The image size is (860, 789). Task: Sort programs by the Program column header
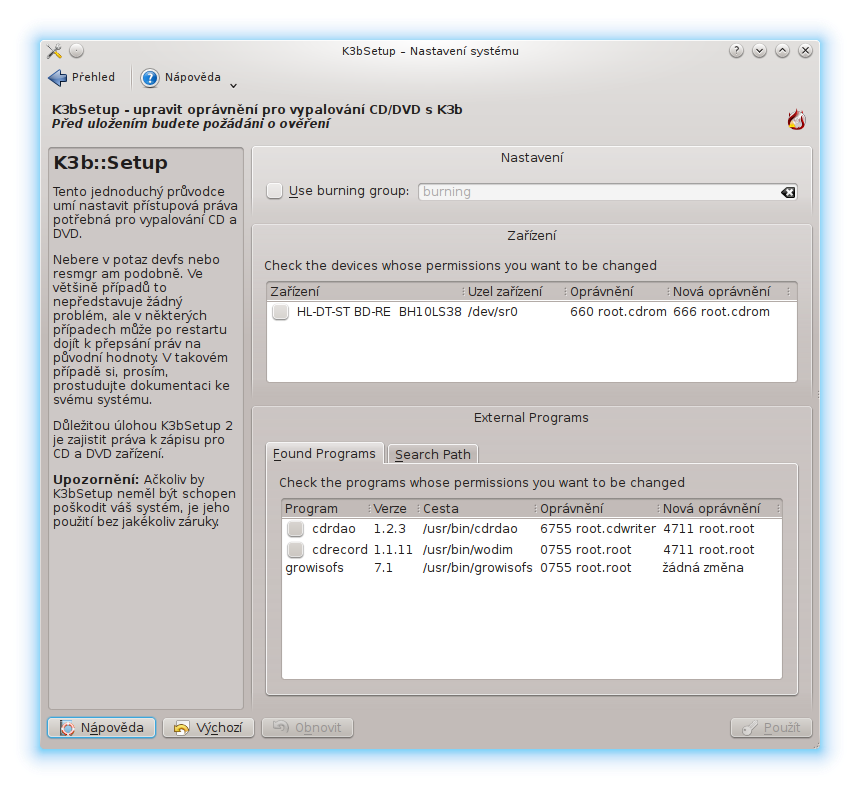(x=325, y=509)
